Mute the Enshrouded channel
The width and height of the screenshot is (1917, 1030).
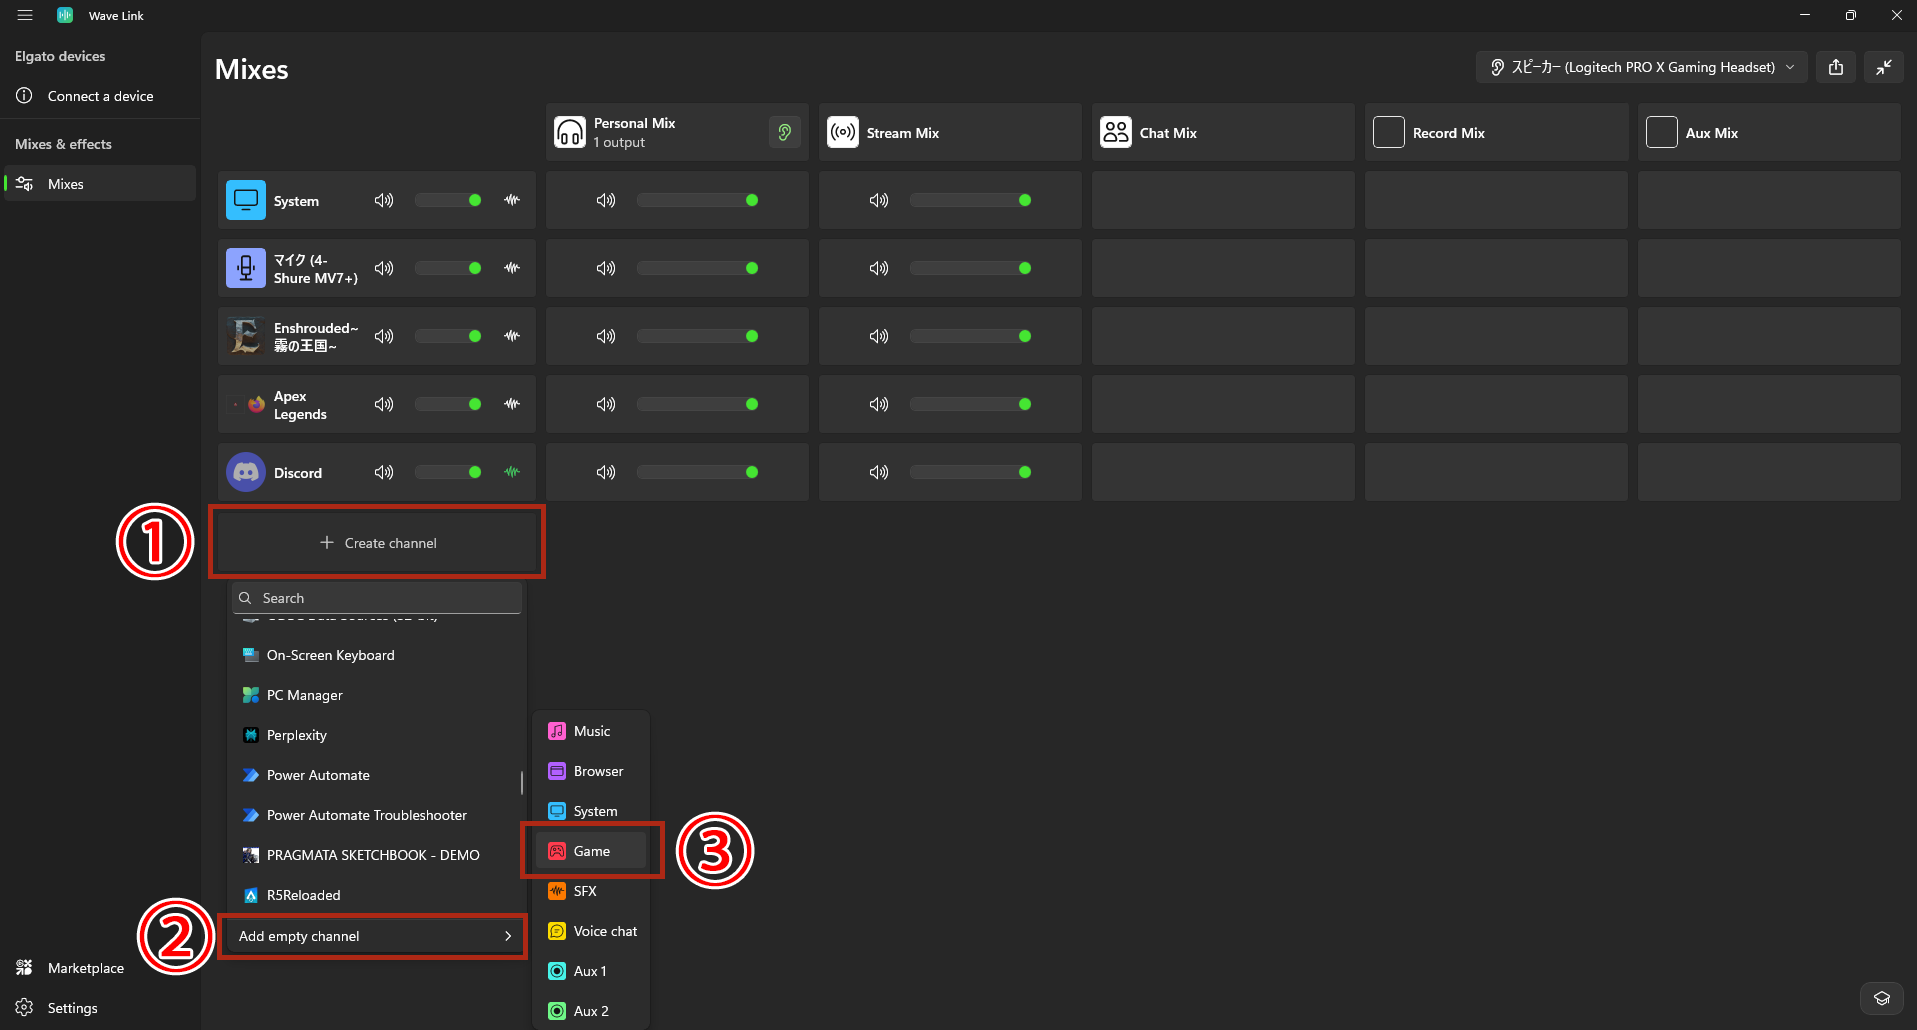(x=384, y=336)
